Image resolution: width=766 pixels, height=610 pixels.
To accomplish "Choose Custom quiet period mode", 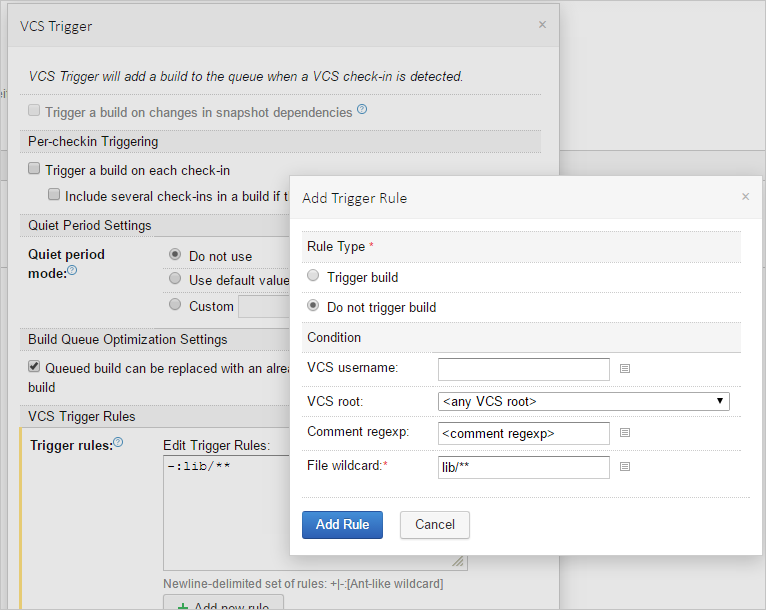I will tap(176, 305).
